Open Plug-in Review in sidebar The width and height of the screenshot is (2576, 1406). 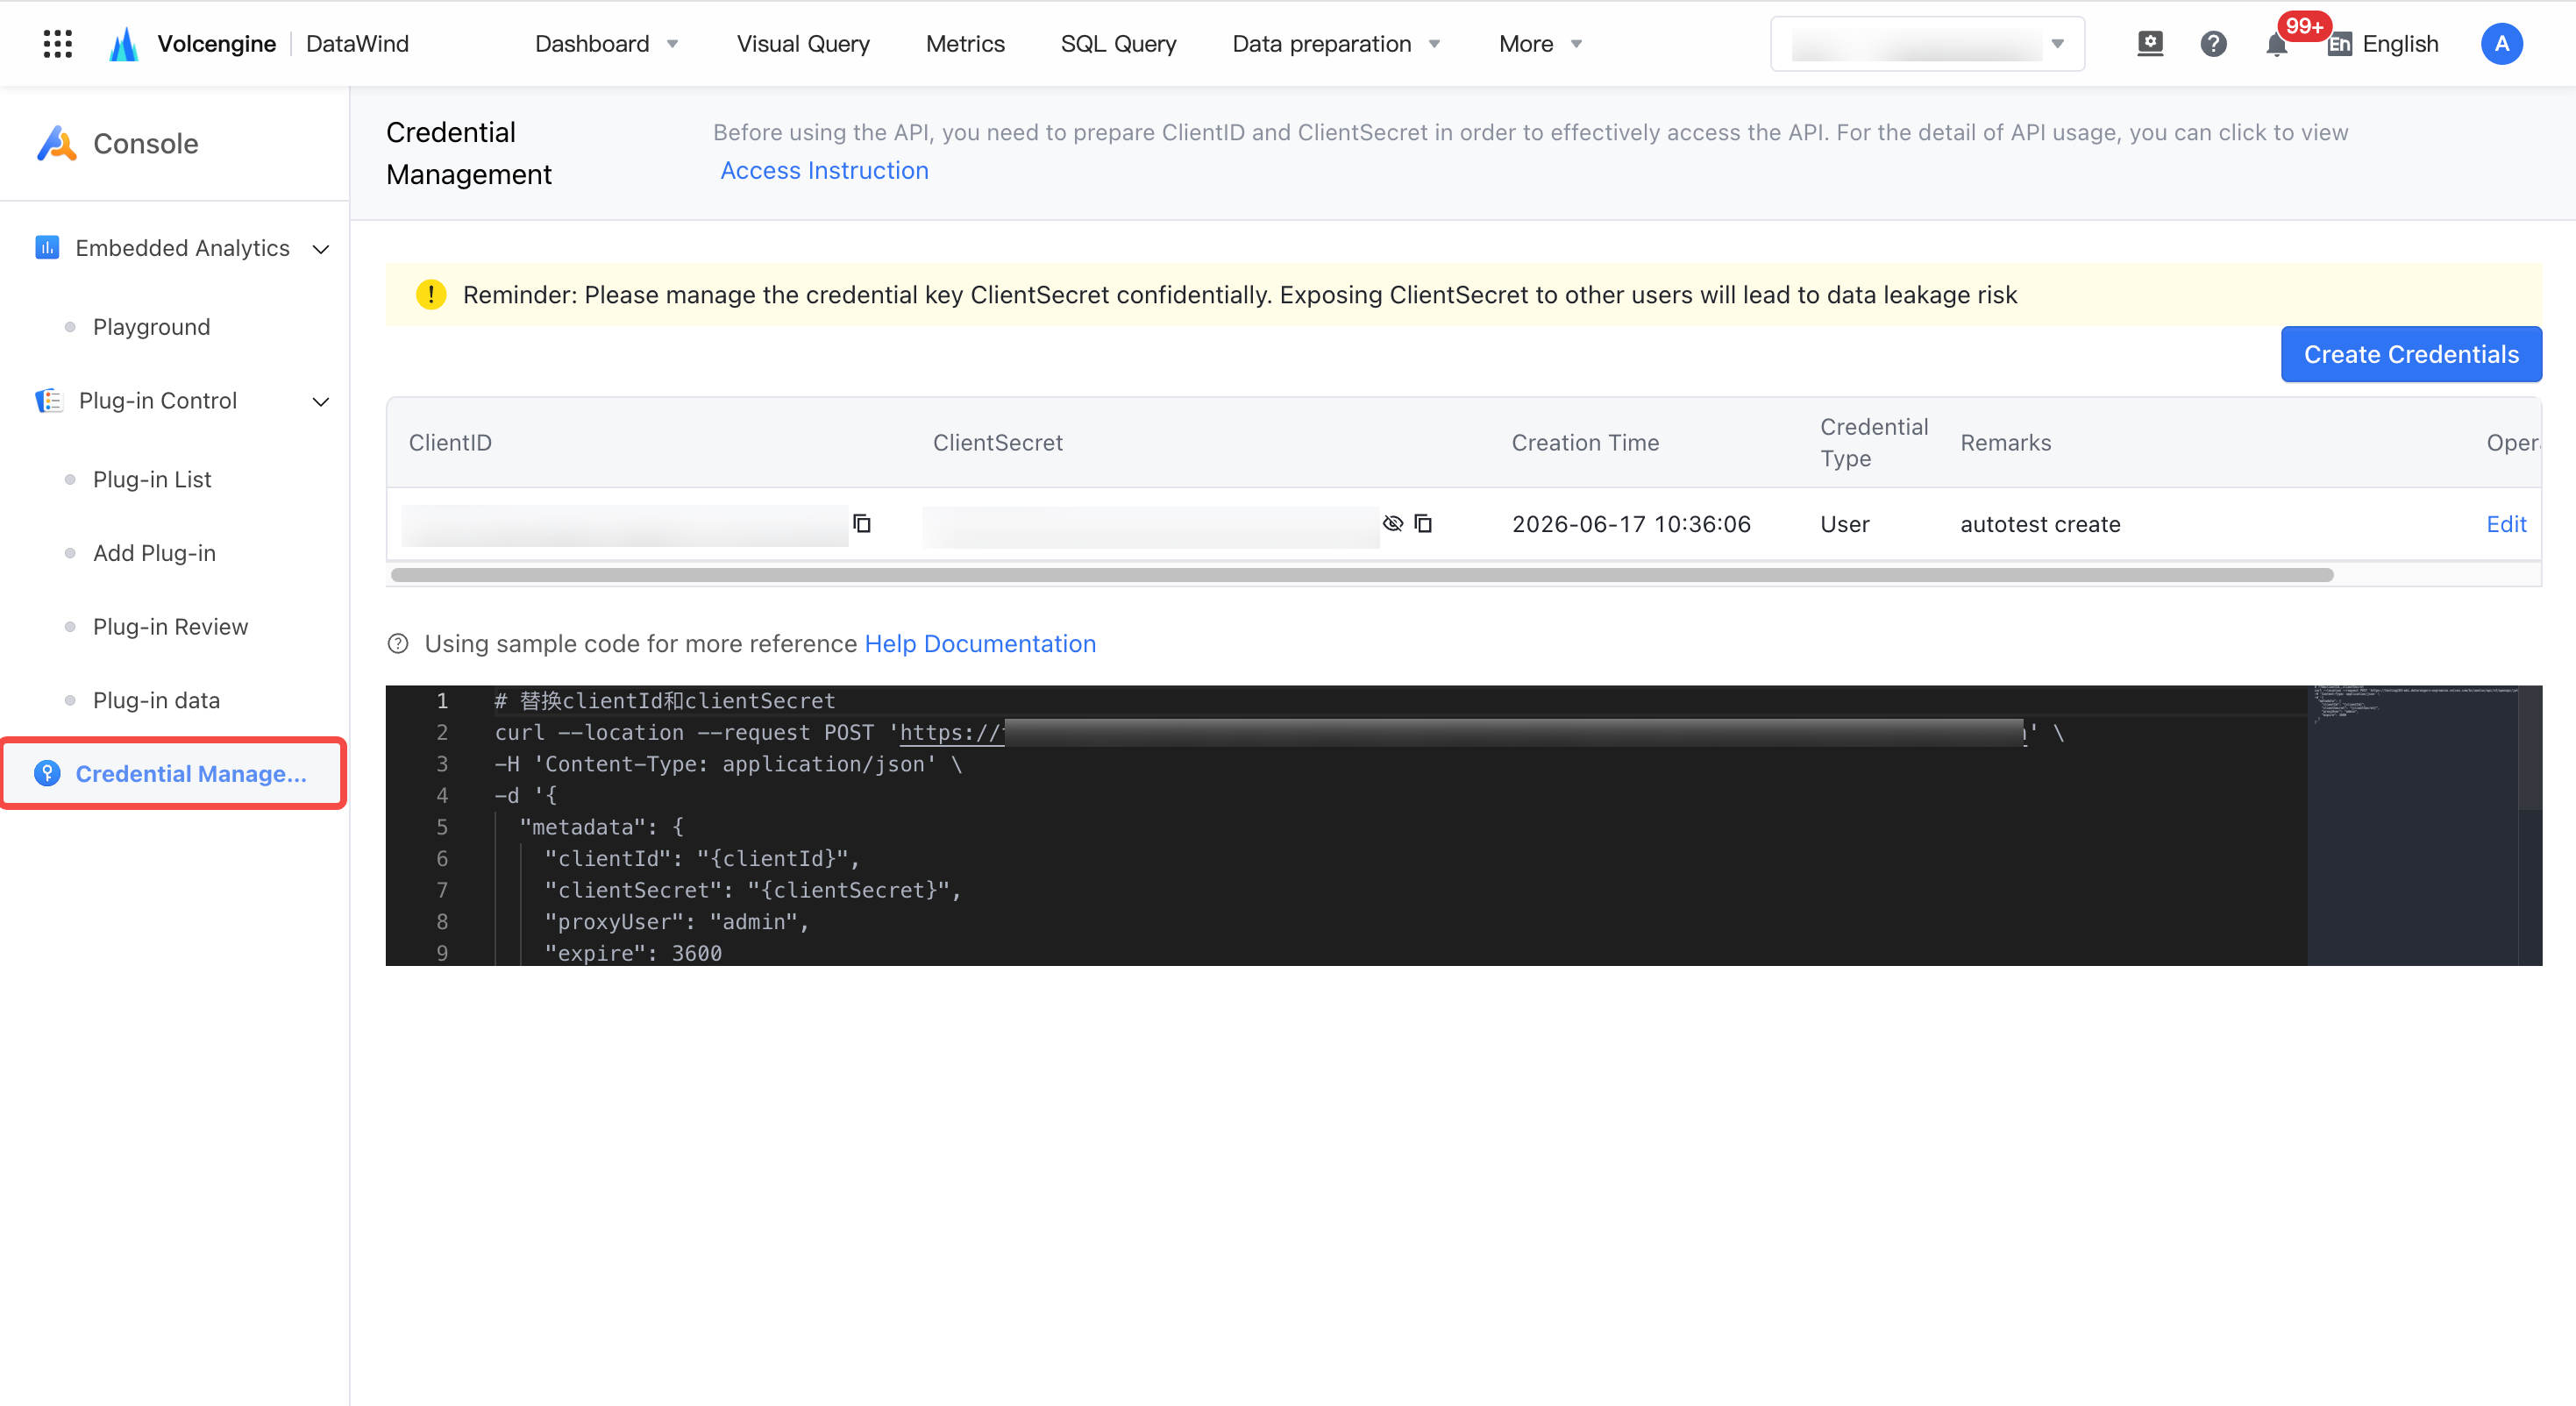(170, 627)
